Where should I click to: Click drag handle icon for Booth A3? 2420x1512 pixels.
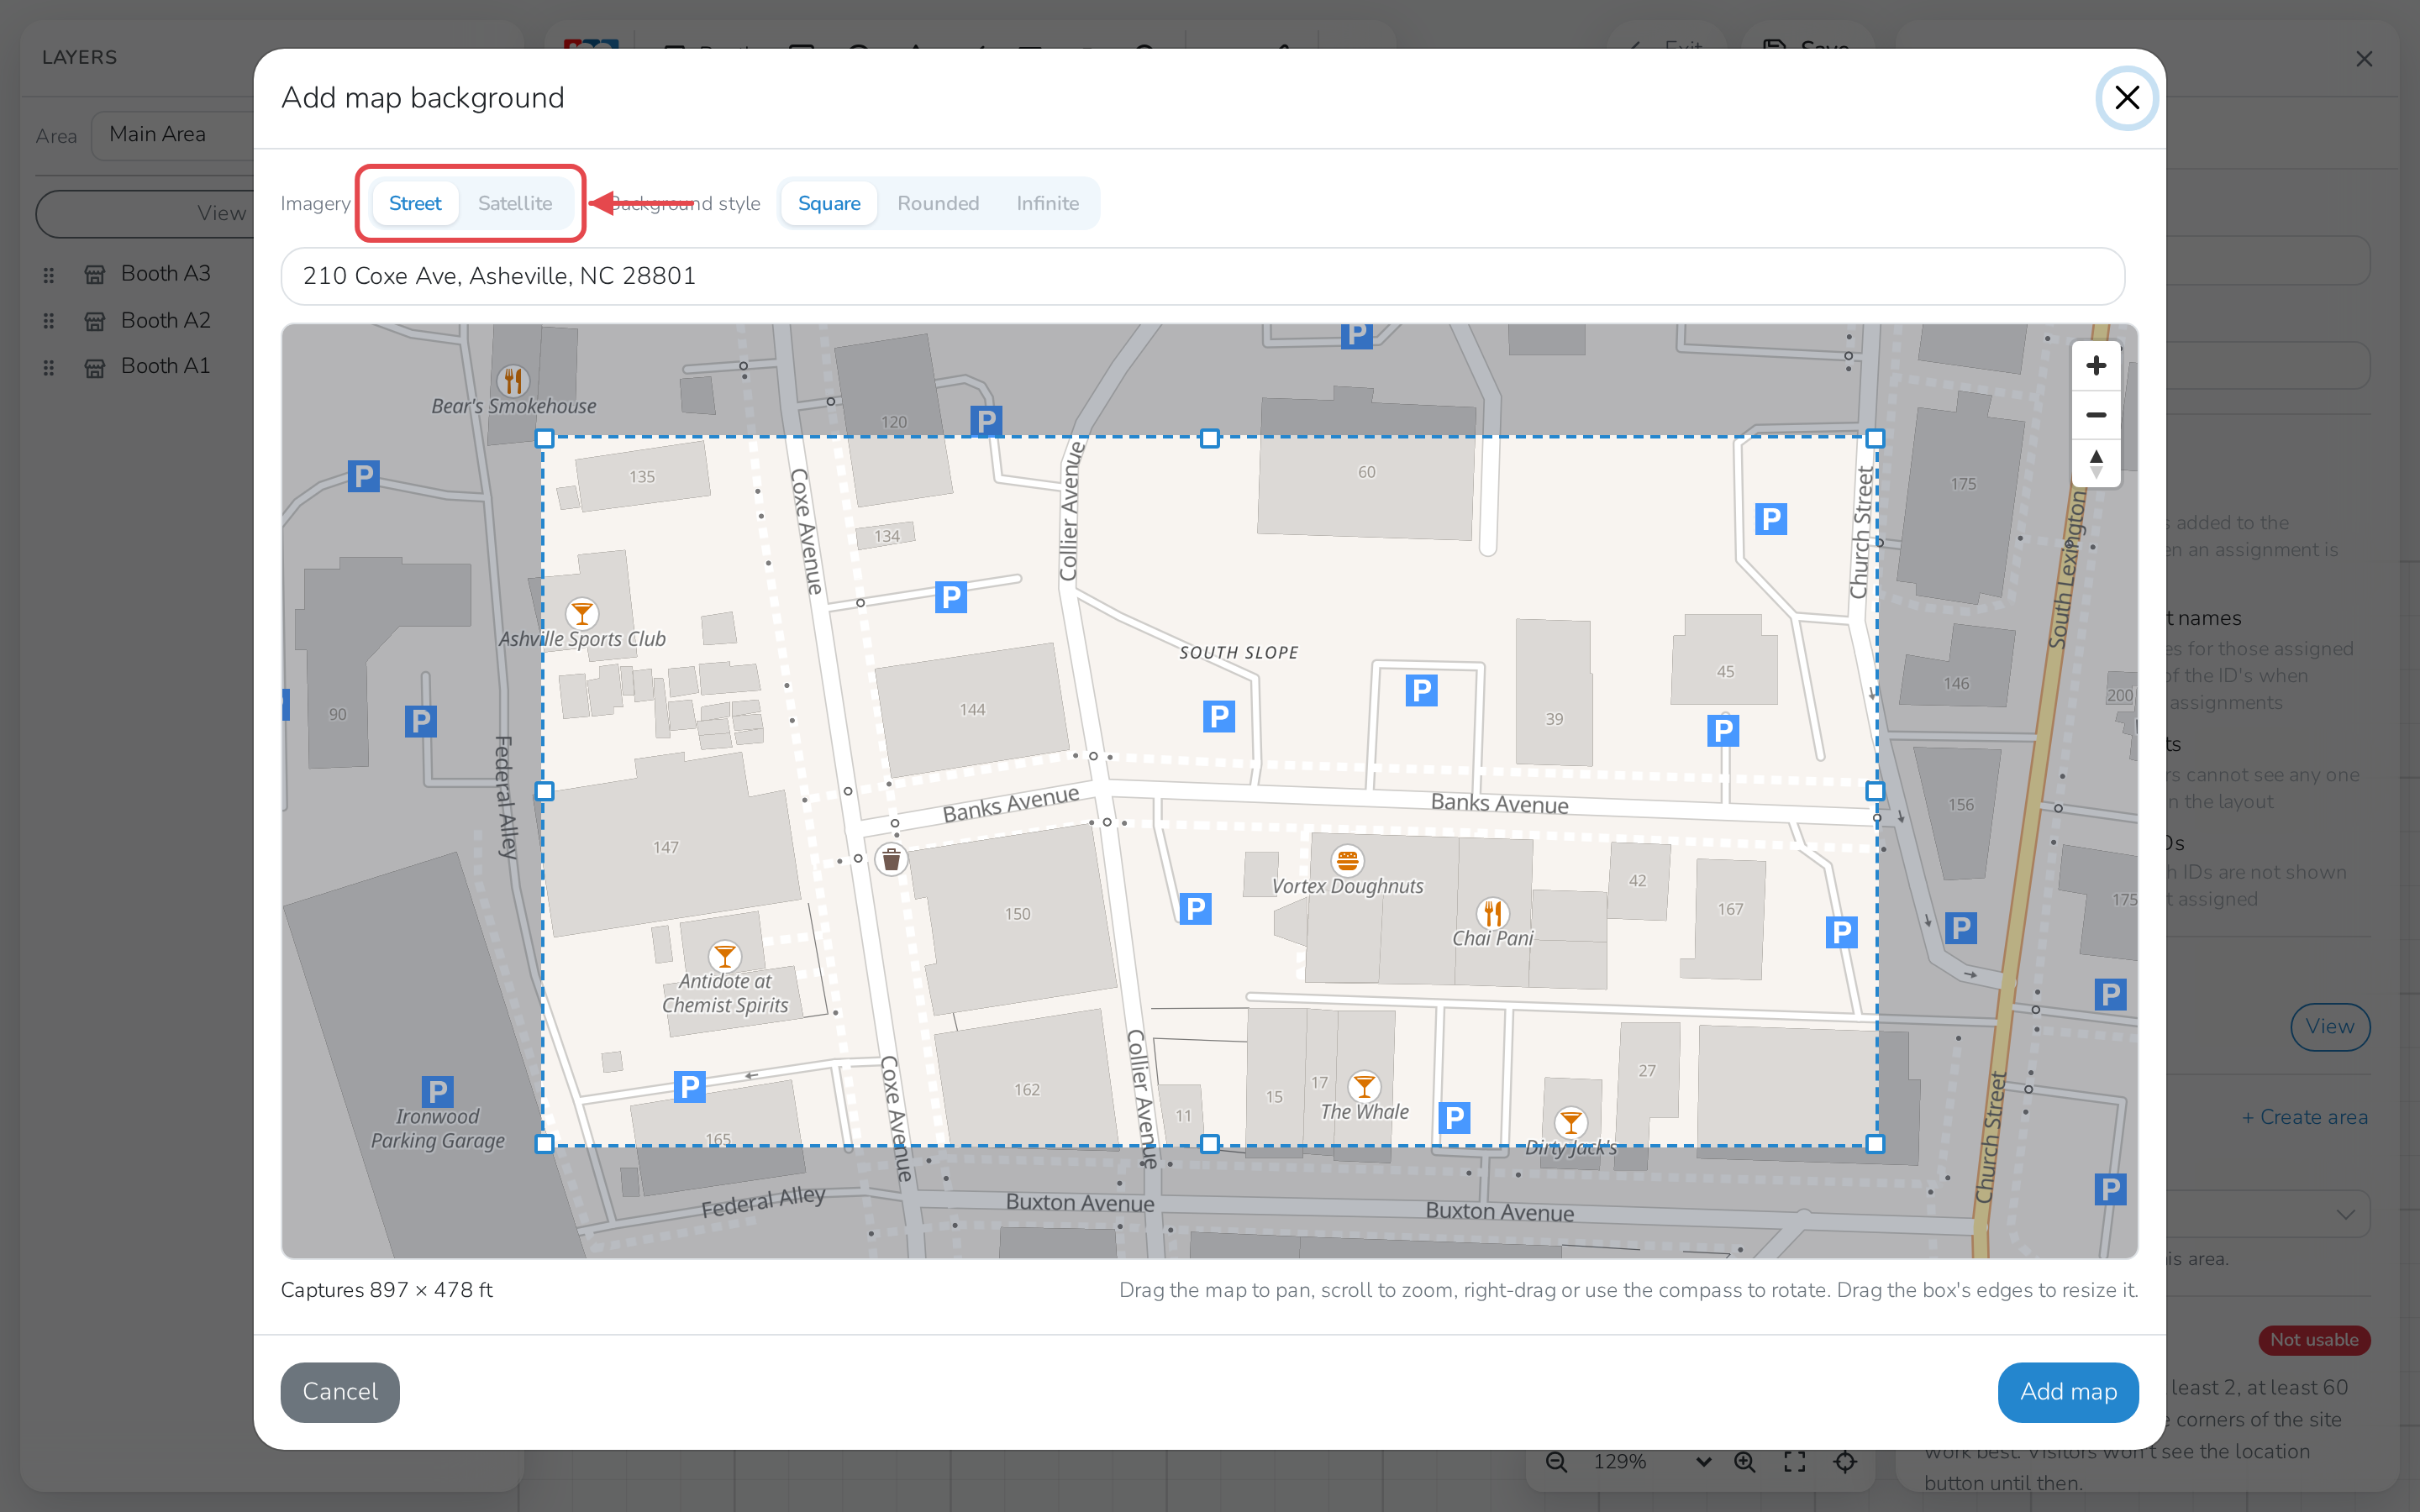[48, 275]
